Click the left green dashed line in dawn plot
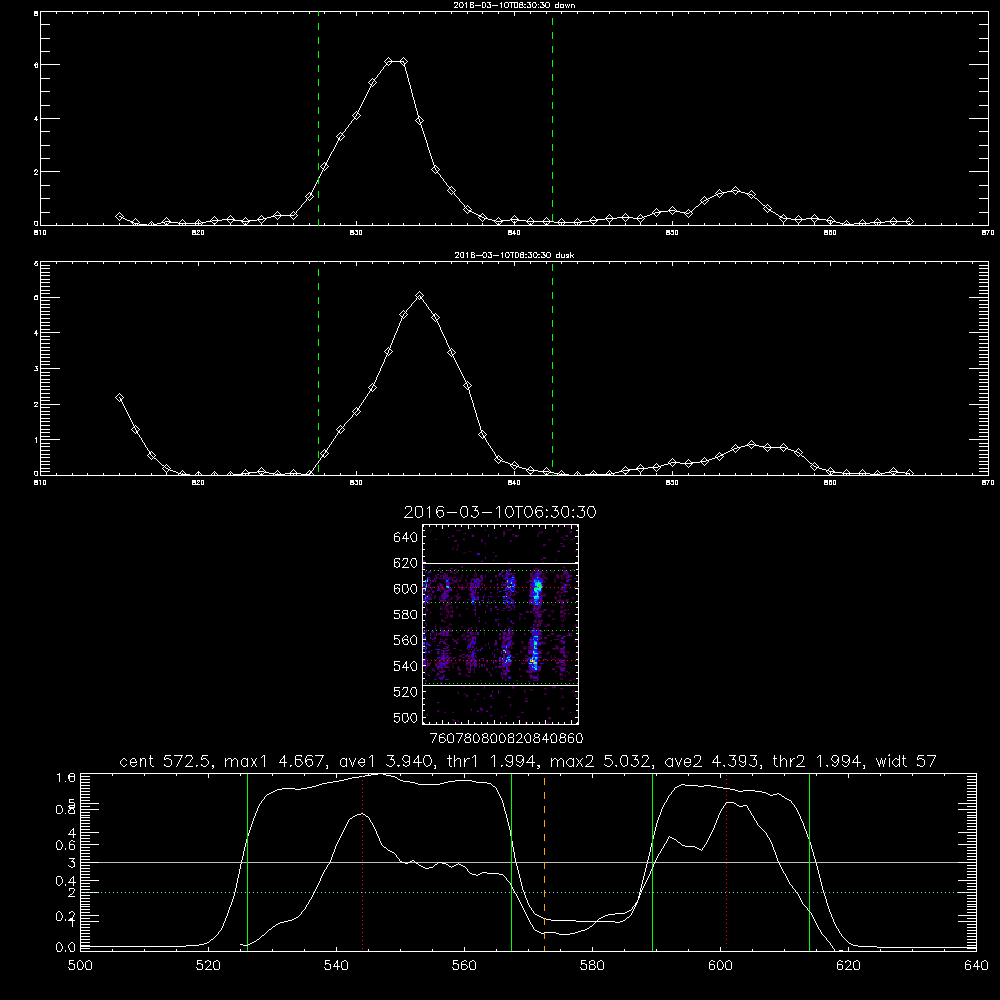 click(318, 119)
